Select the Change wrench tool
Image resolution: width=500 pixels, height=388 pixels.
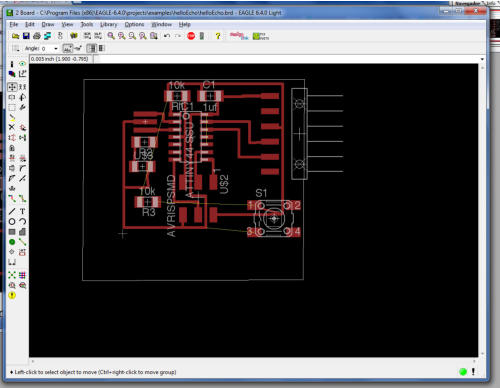pyautogui.click(x=22, y=107)
